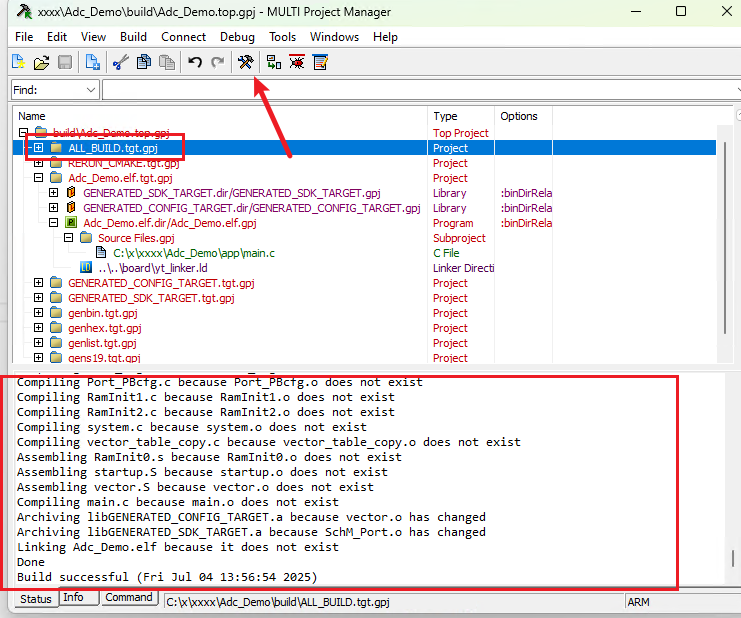Screen dimensions: 741x618
Task: Click the 'Build successful' output line
Action: coord(167,577)
